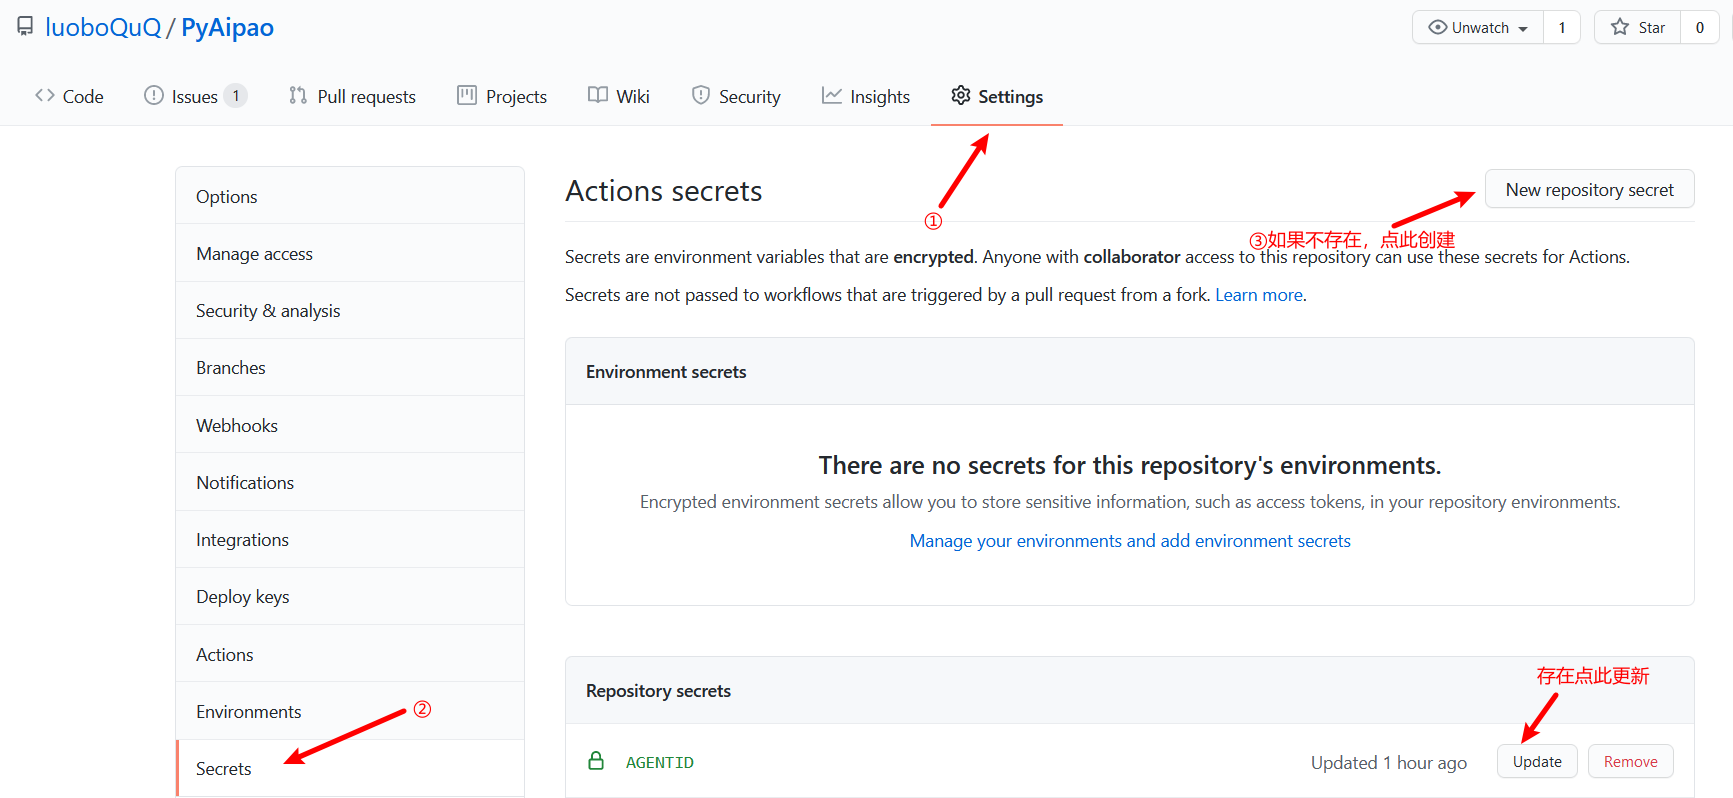
Task: Click the 'Updated 1 hour ago' text
Action: [1389, 762]
